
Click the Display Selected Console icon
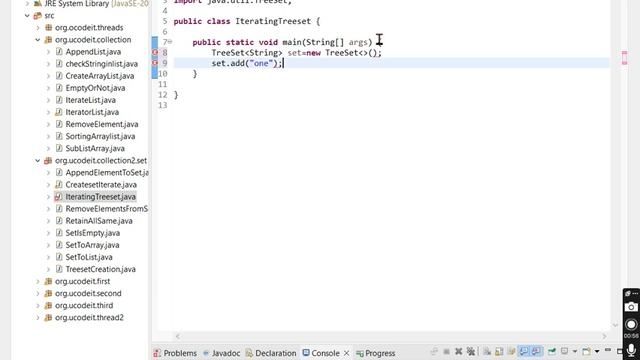(564, 351)
